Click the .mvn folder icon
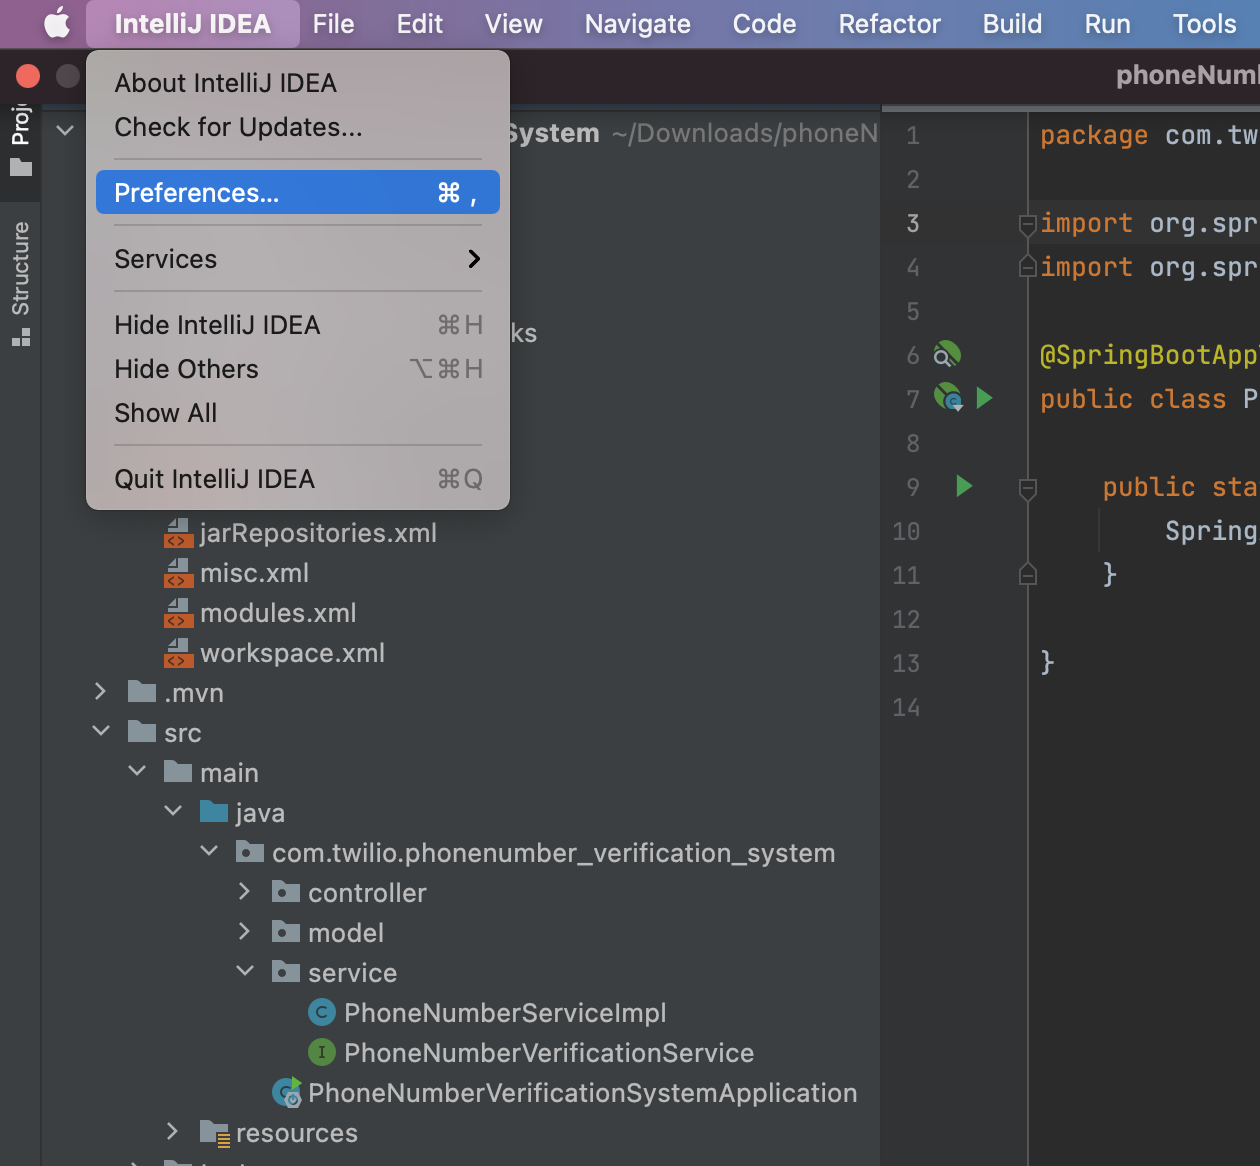1260x1166 pixels. (142, 692)
